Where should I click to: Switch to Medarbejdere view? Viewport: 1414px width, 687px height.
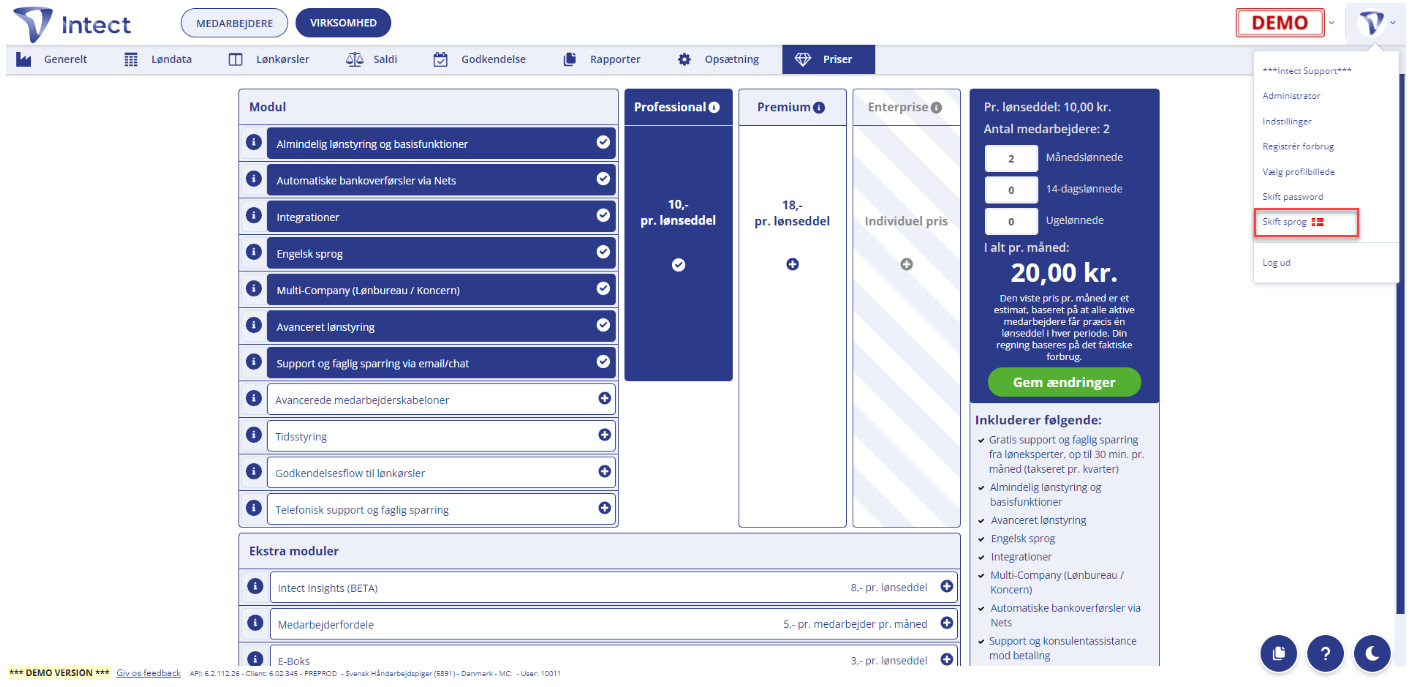[x=234, y=23]
